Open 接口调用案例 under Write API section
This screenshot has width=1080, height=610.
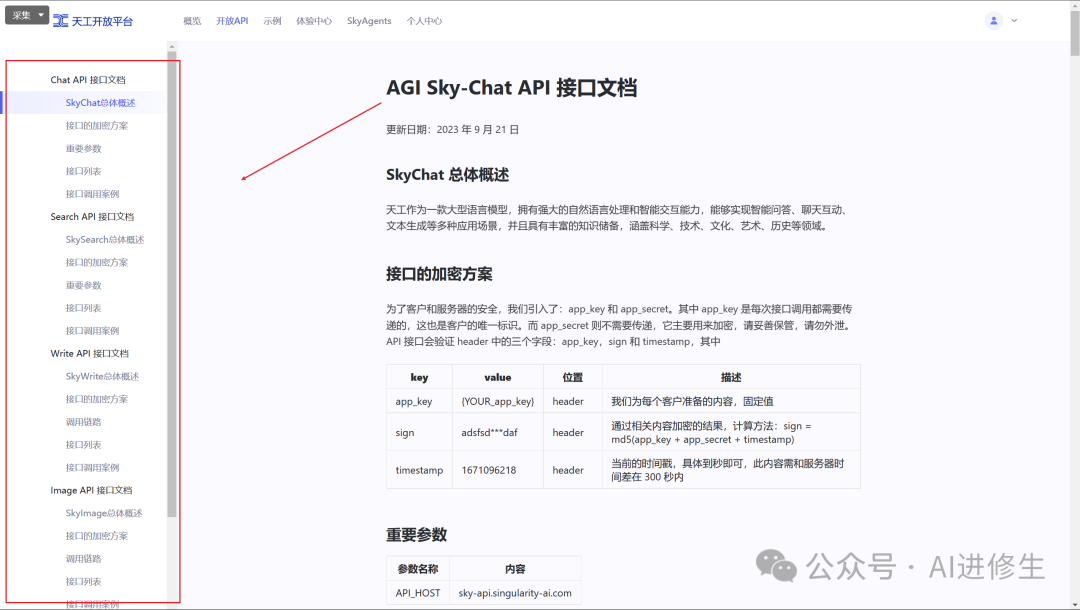click(92, 467)
